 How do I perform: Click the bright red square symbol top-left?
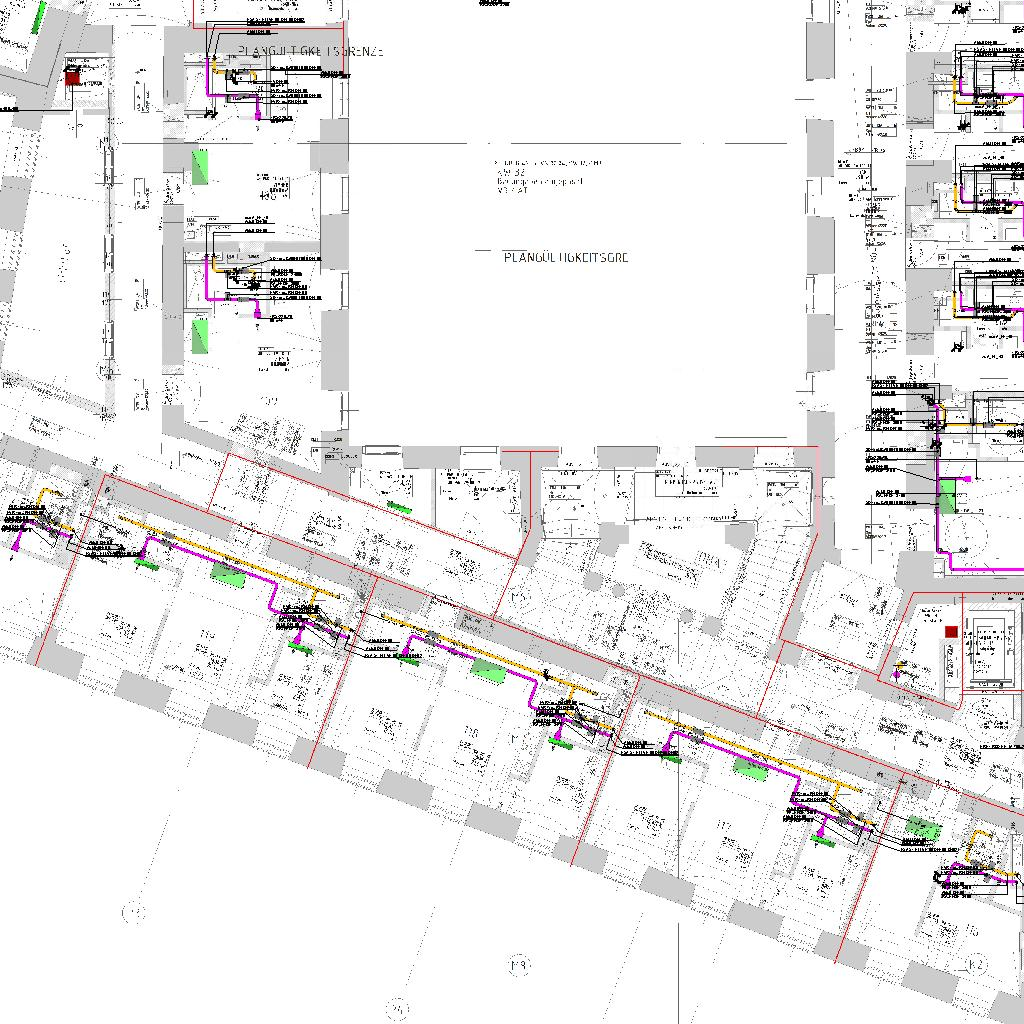[72, 76]
